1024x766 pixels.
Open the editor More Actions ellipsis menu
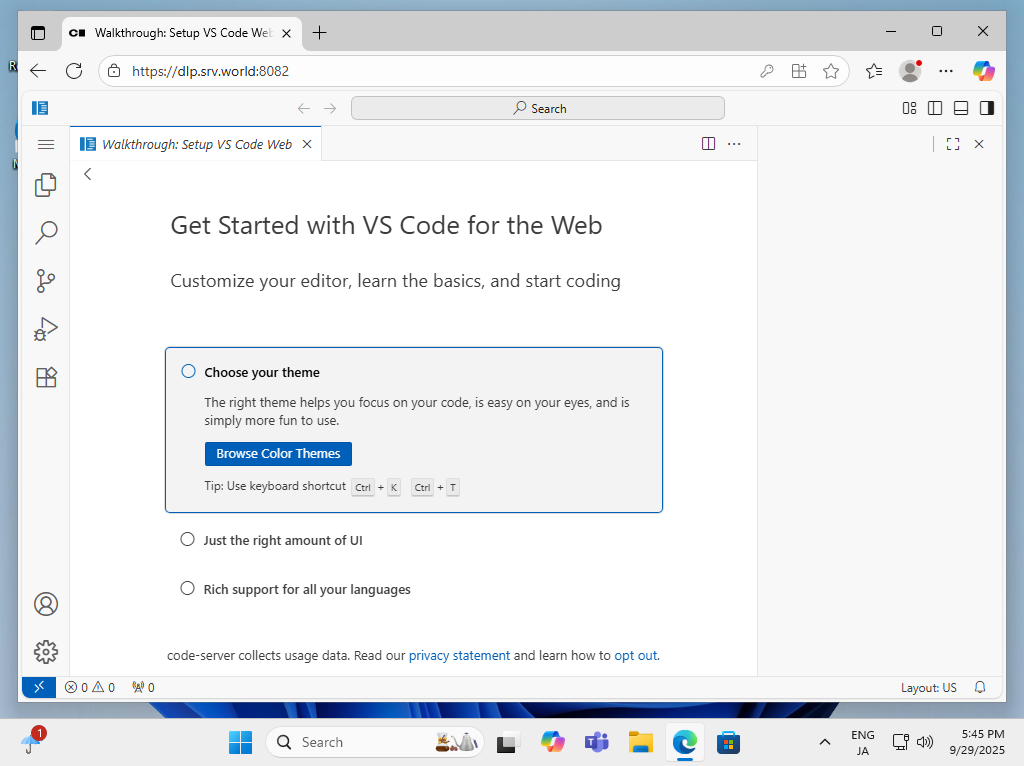pos(734,144)
